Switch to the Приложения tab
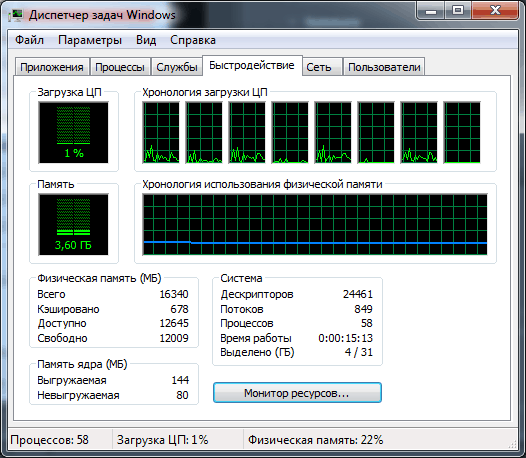The width and height of the screenshot is (526, 458). 52,67
